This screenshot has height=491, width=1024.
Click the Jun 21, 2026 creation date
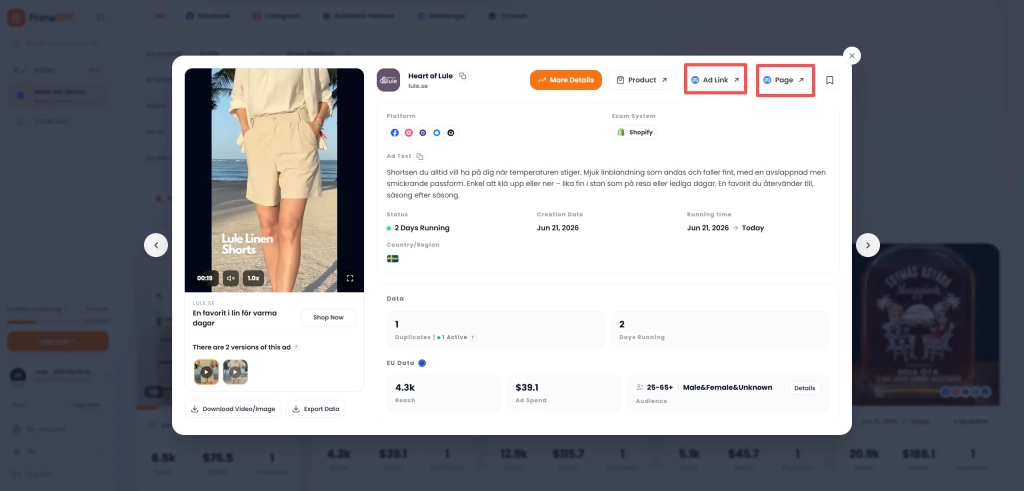(558, 228)
